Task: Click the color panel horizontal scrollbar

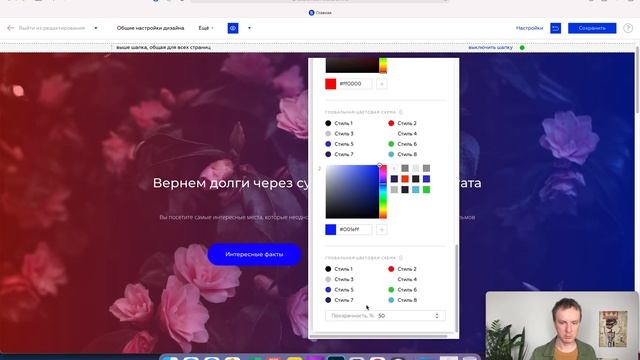Action: coord(378,336)
